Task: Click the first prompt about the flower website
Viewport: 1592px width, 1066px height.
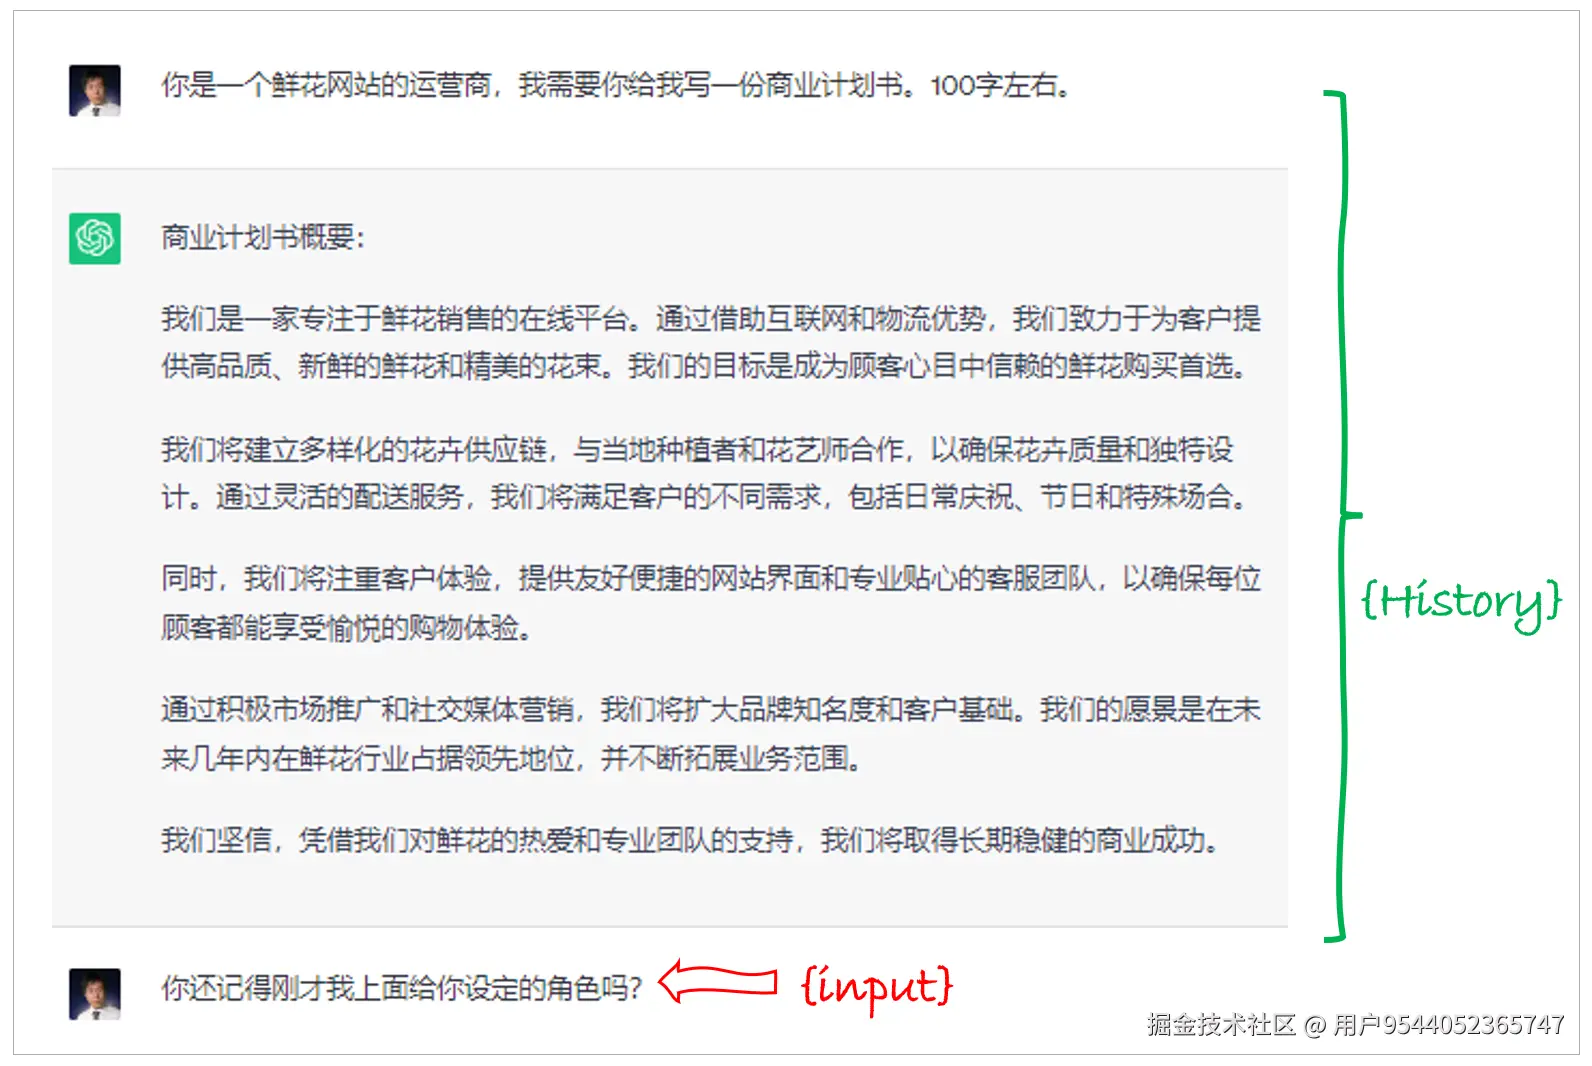Action: click(616, 86)
